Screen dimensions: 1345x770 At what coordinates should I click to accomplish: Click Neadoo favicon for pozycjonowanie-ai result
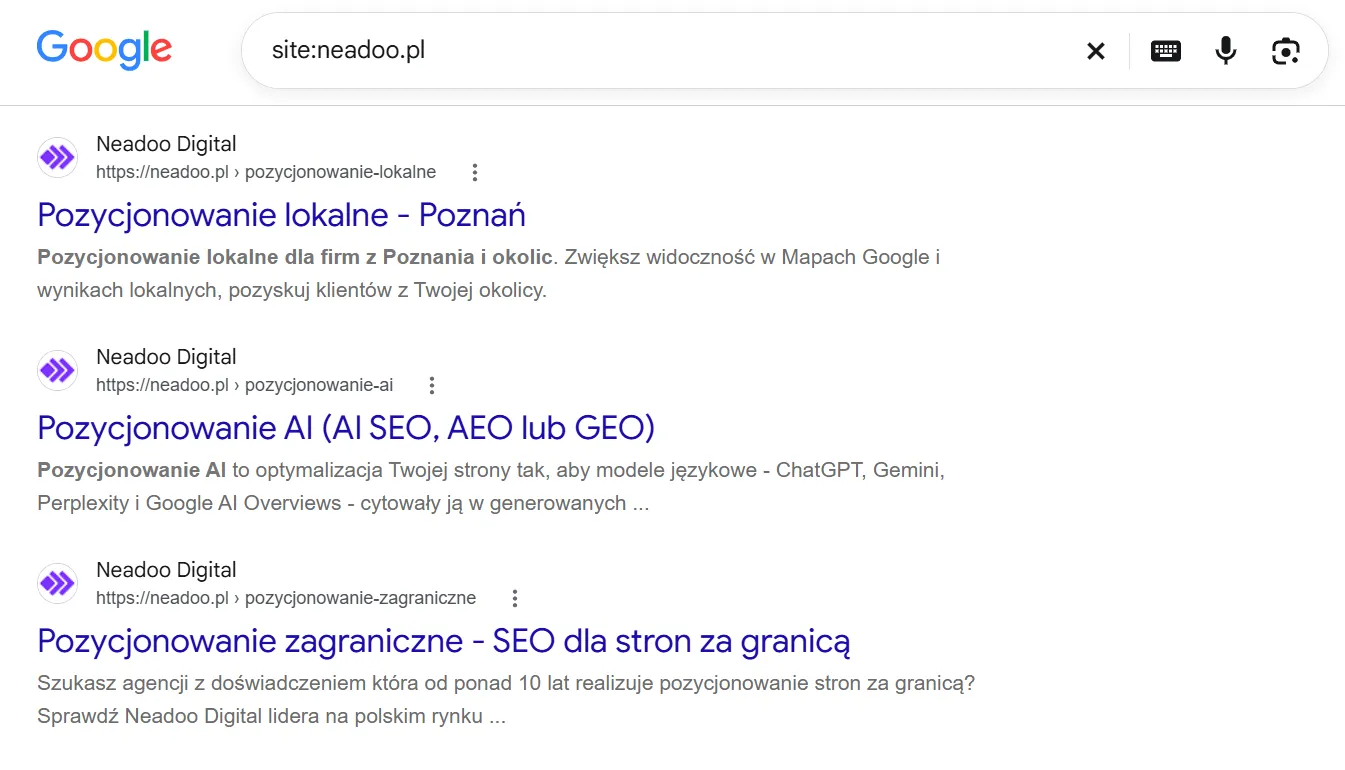coord(57,370)
